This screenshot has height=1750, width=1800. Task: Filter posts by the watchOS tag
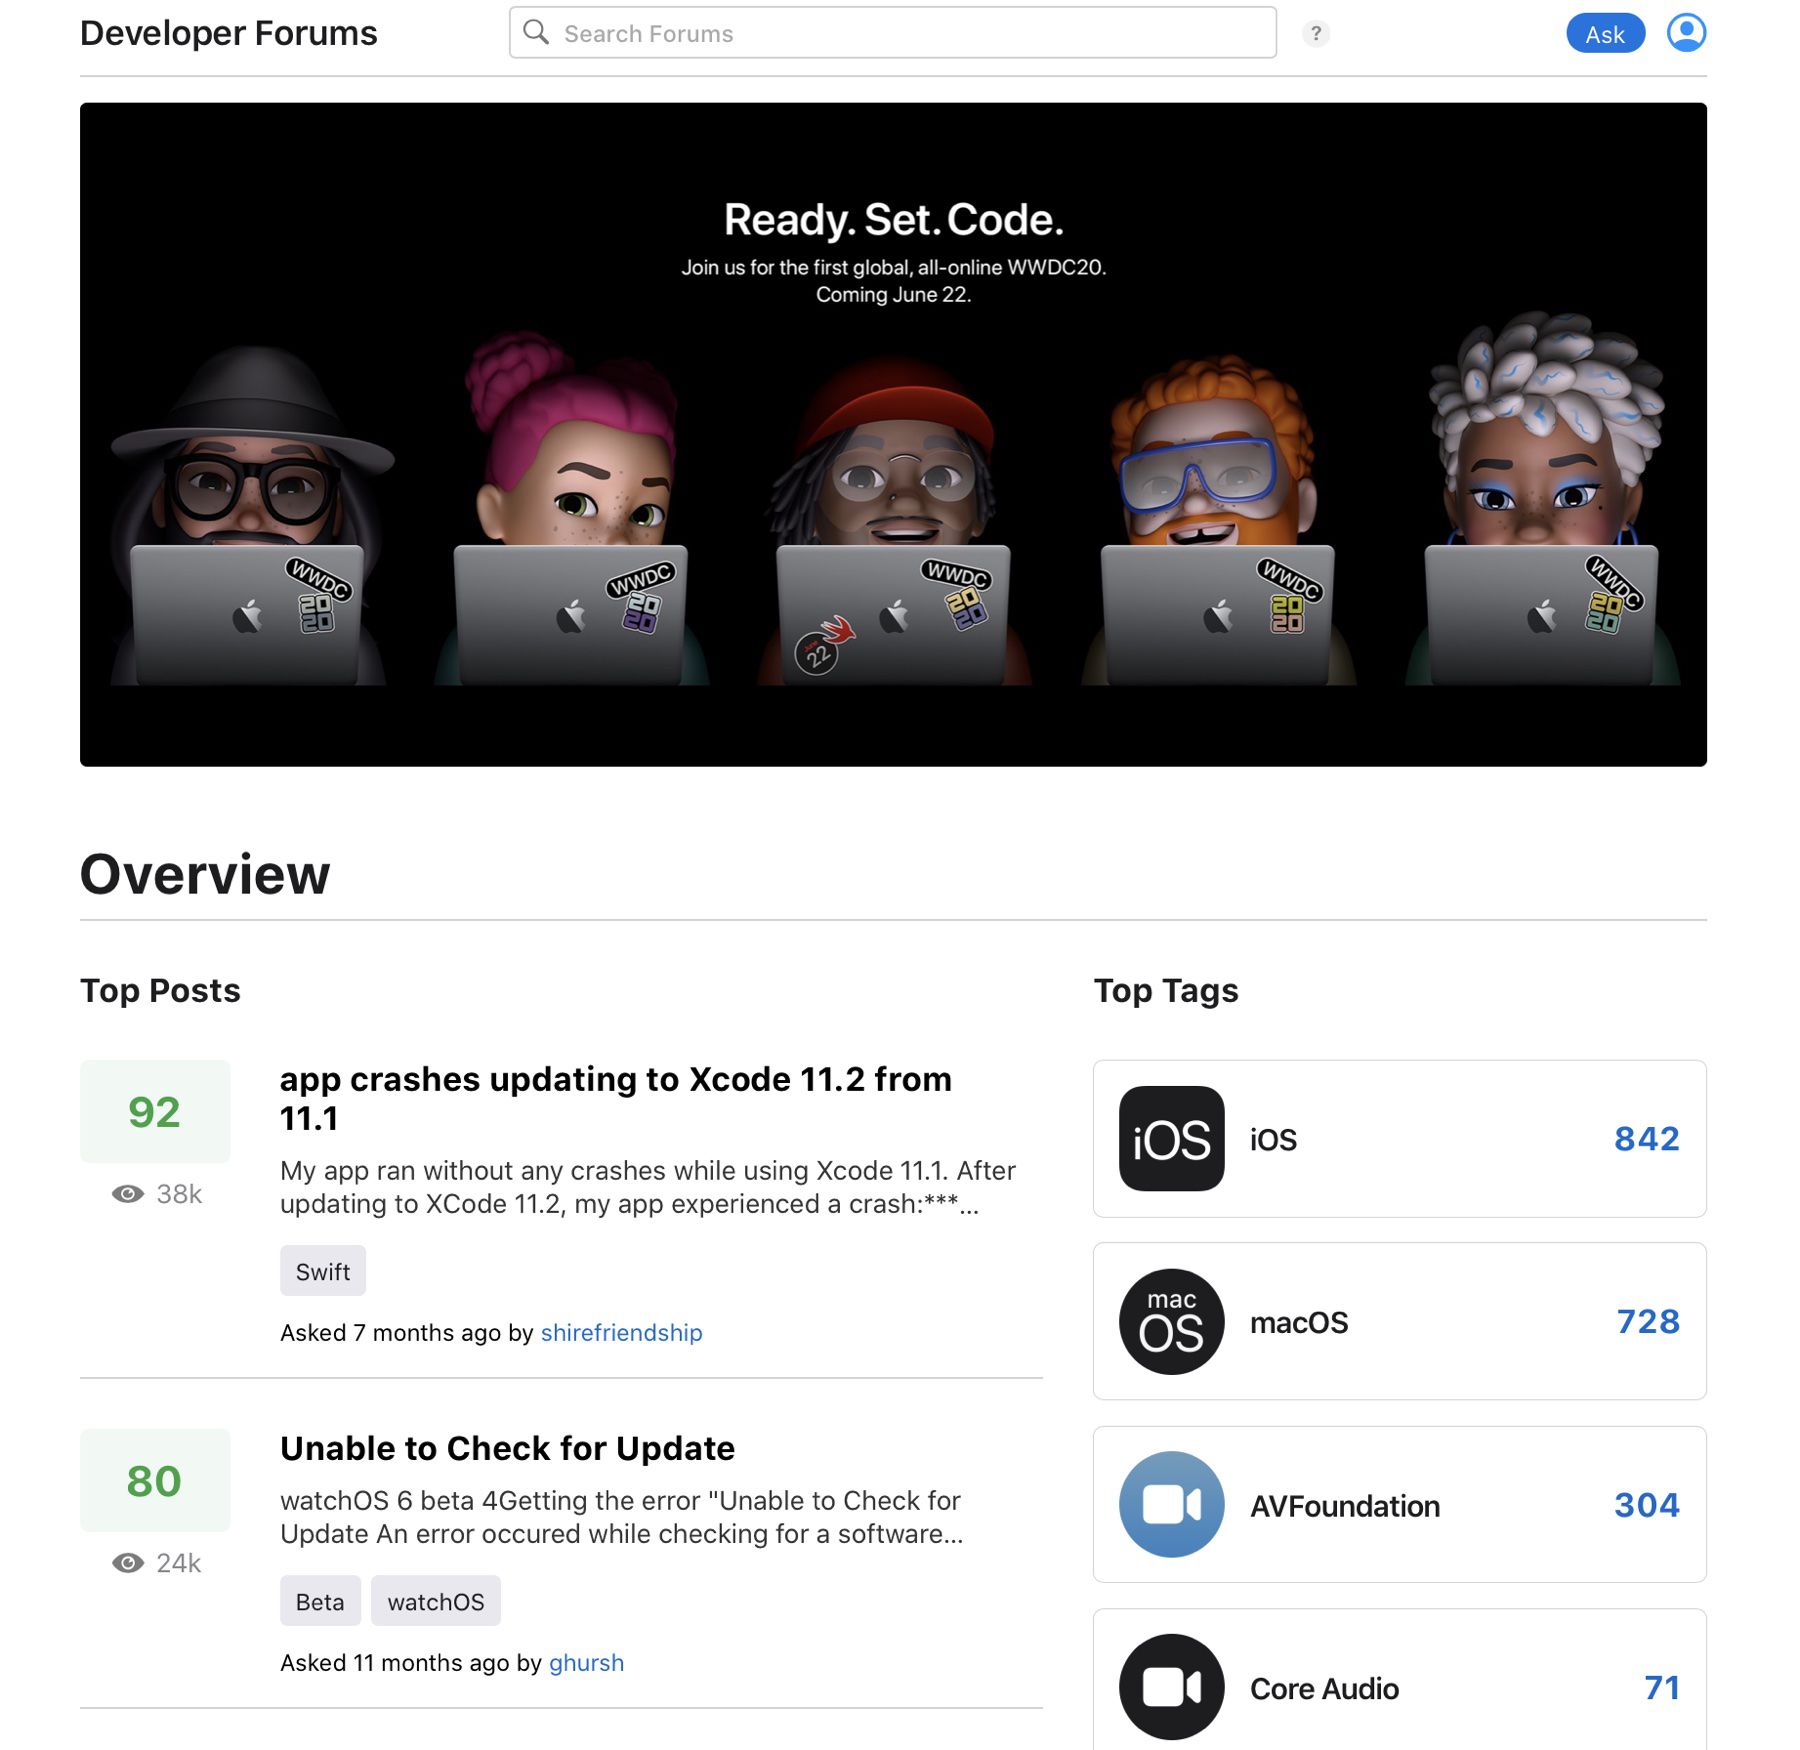click(436, 1601)
